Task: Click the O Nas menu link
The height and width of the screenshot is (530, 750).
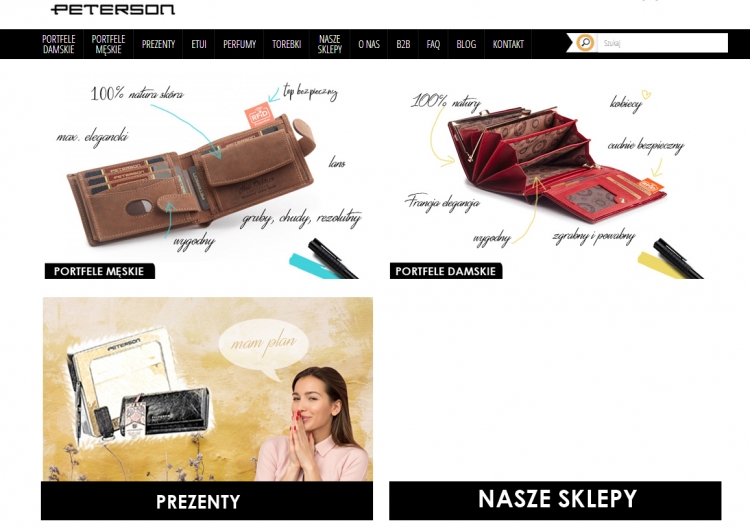Action: click(x=369, y=44)
